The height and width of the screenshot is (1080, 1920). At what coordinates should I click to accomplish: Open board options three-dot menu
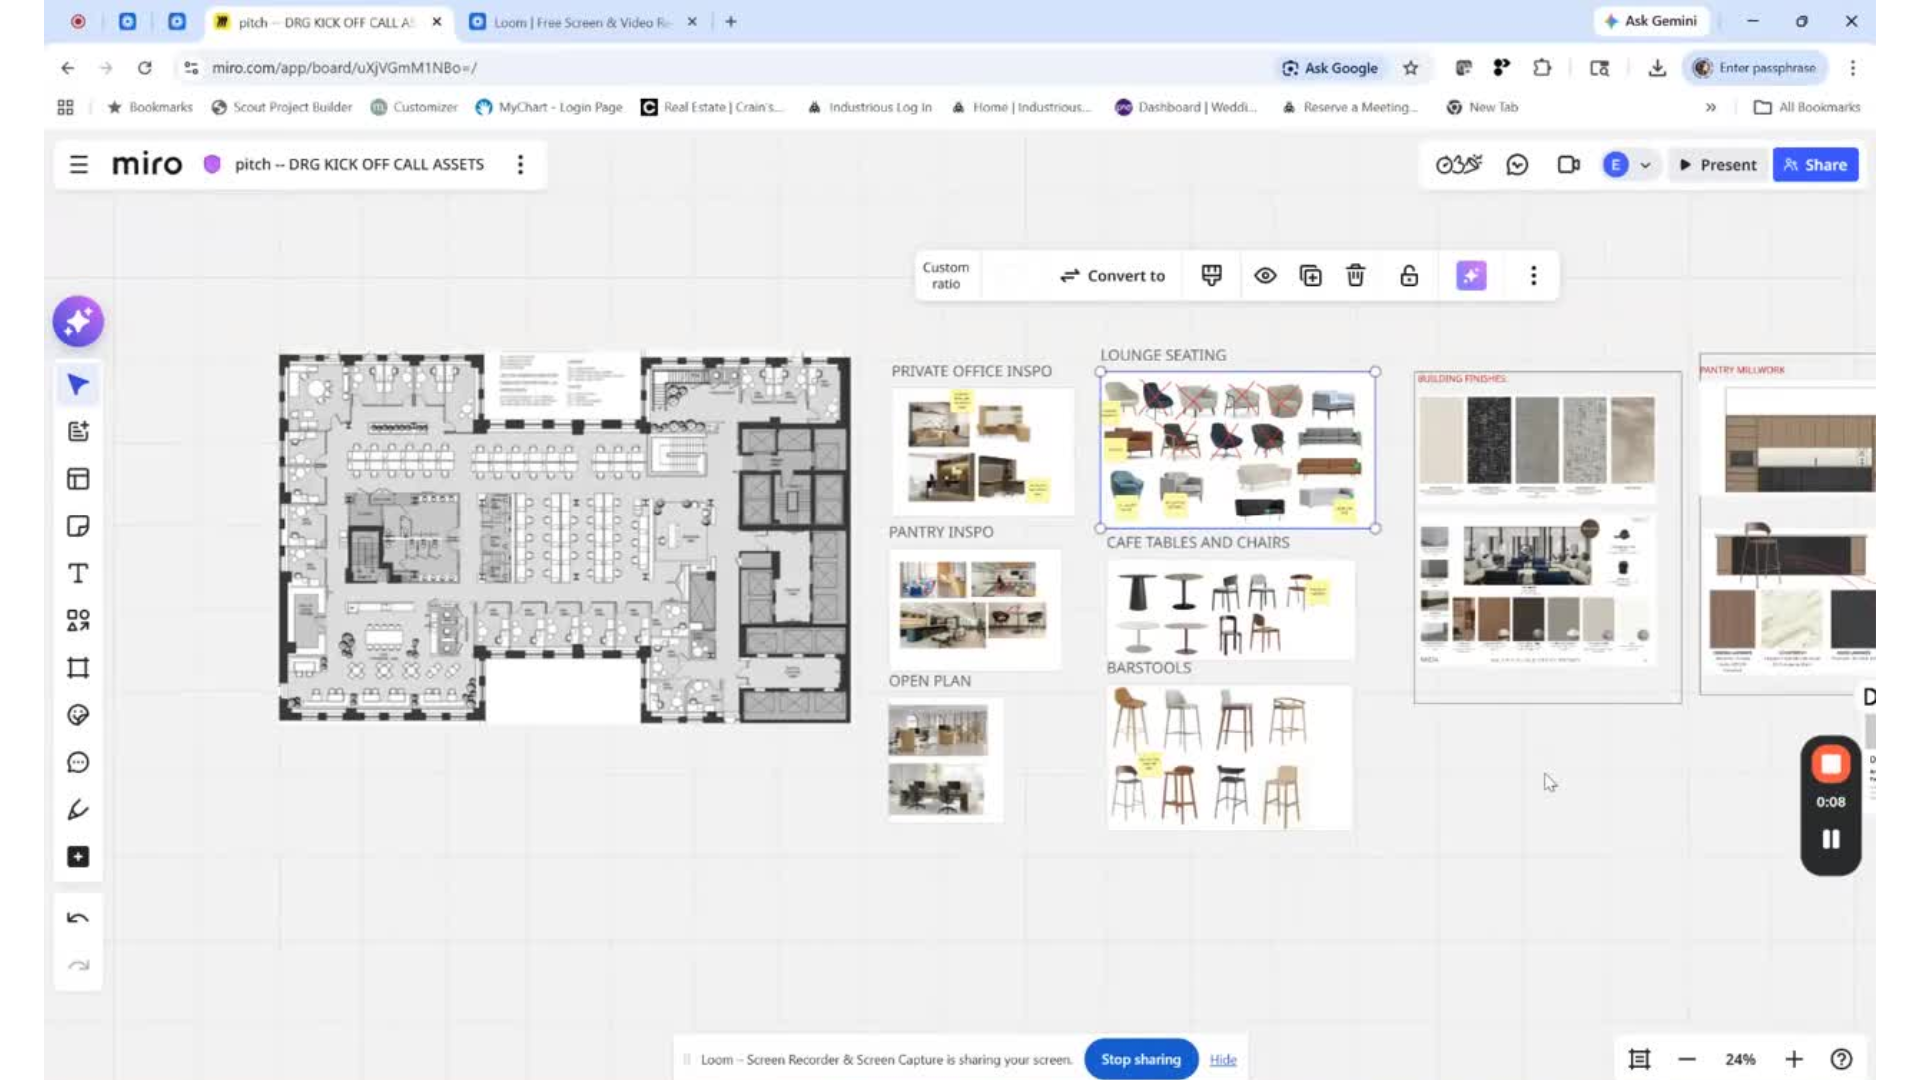[x=520, y=164]
